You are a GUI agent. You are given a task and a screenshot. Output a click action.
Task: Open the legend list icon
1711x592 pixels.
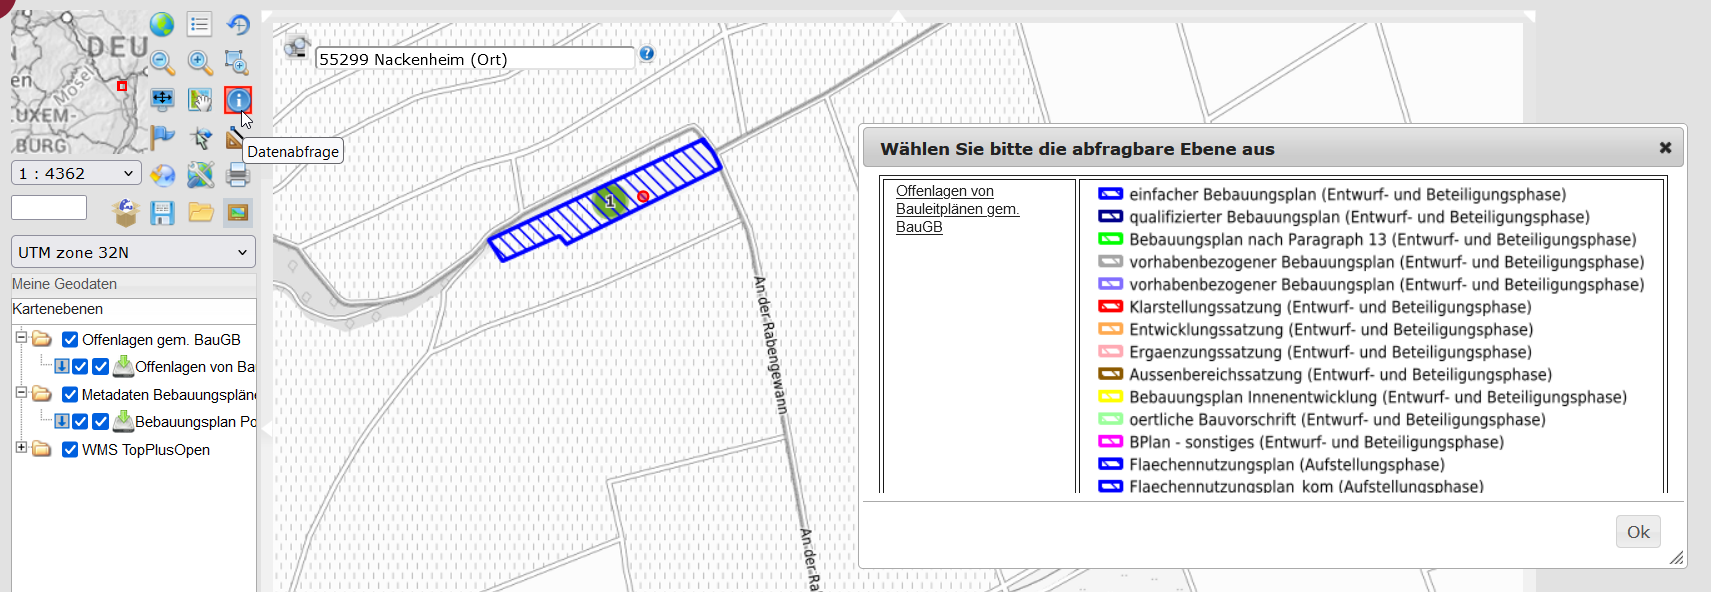click(200, 25)
